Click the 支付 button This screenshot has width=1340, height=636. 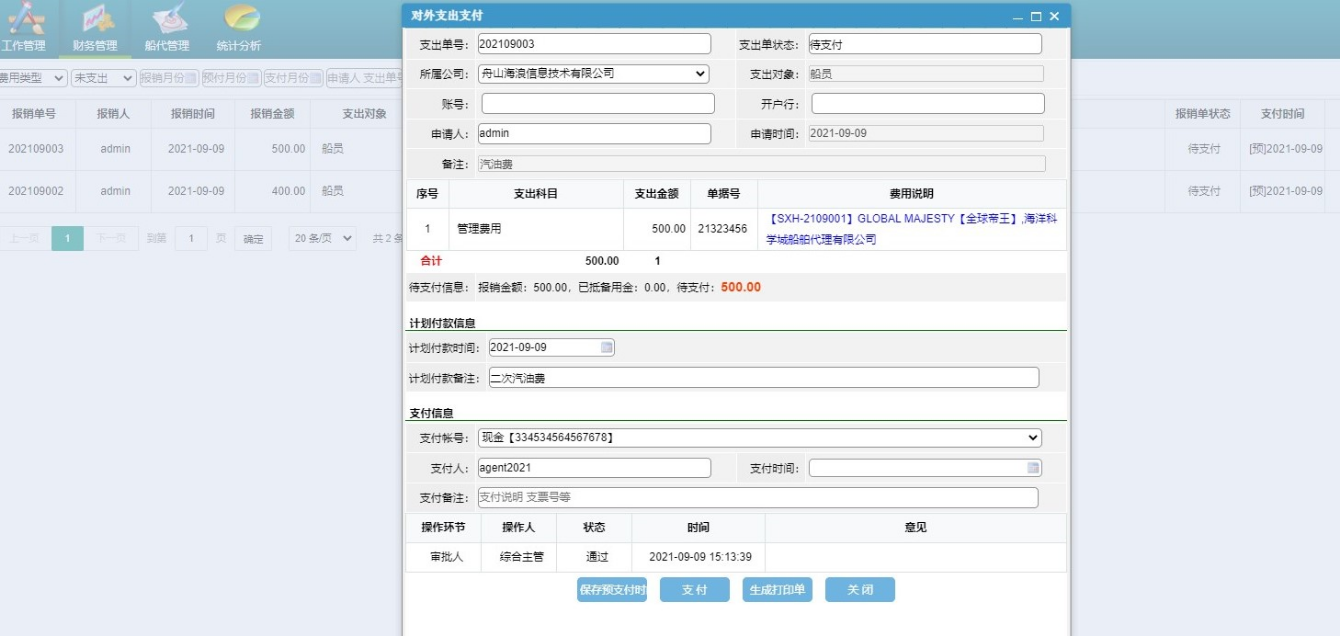point(695,590)
